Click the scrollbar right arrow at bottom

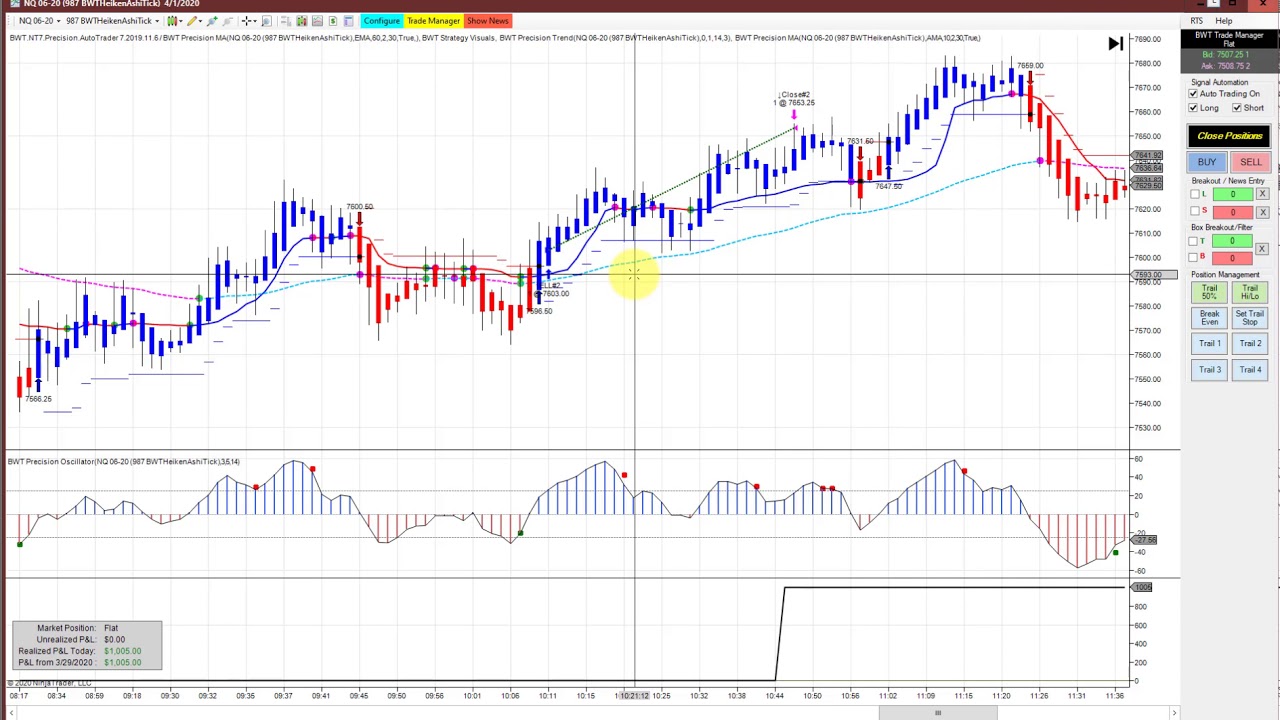(x=1174, y=713)
